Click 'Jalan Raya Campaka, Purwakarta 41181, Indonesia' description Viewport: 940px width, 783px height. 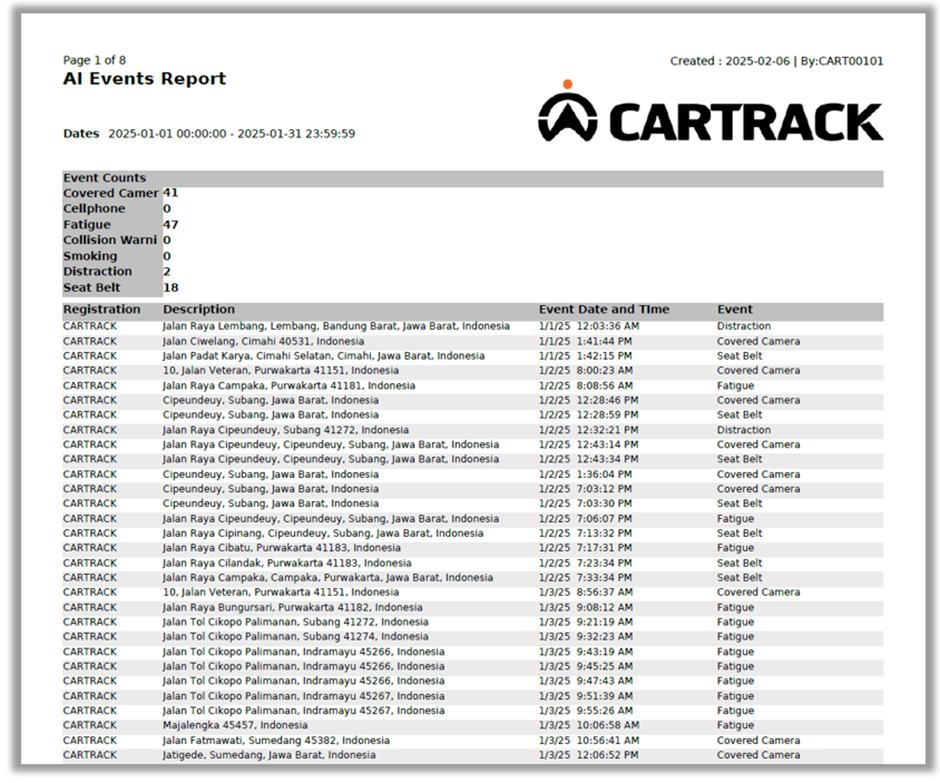tap(289, 386)
